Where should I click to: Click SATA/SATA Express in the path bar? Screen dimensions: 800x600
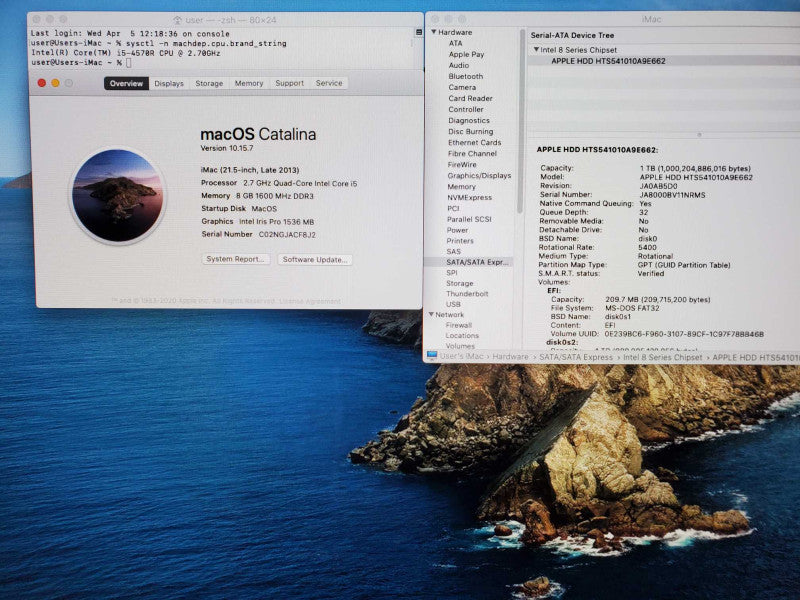pos(576,357)
